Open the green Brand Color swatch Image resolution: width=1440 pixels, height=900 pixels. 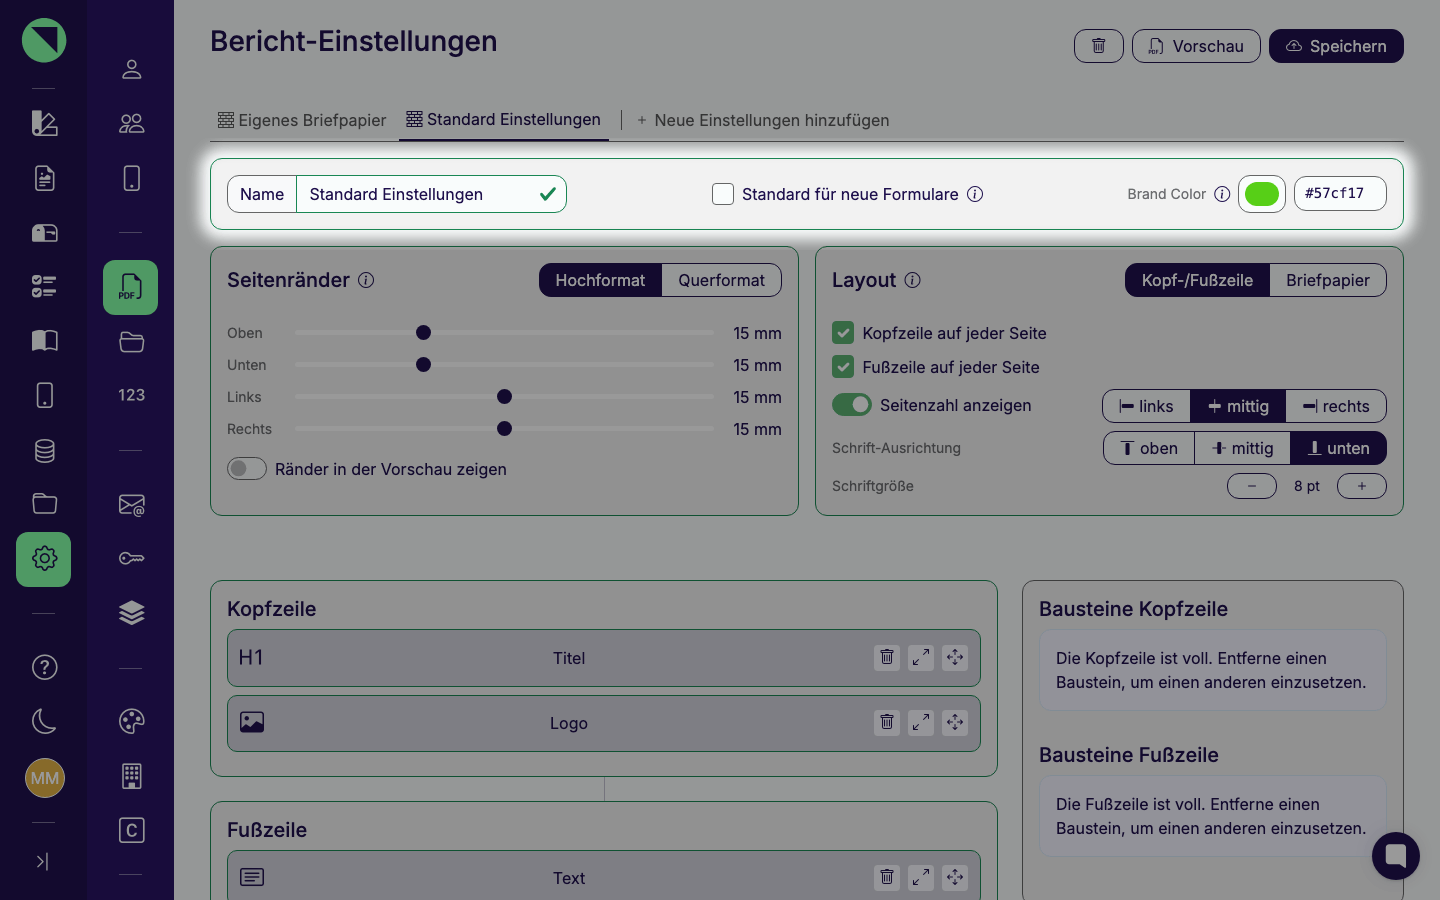(1262, 194)
